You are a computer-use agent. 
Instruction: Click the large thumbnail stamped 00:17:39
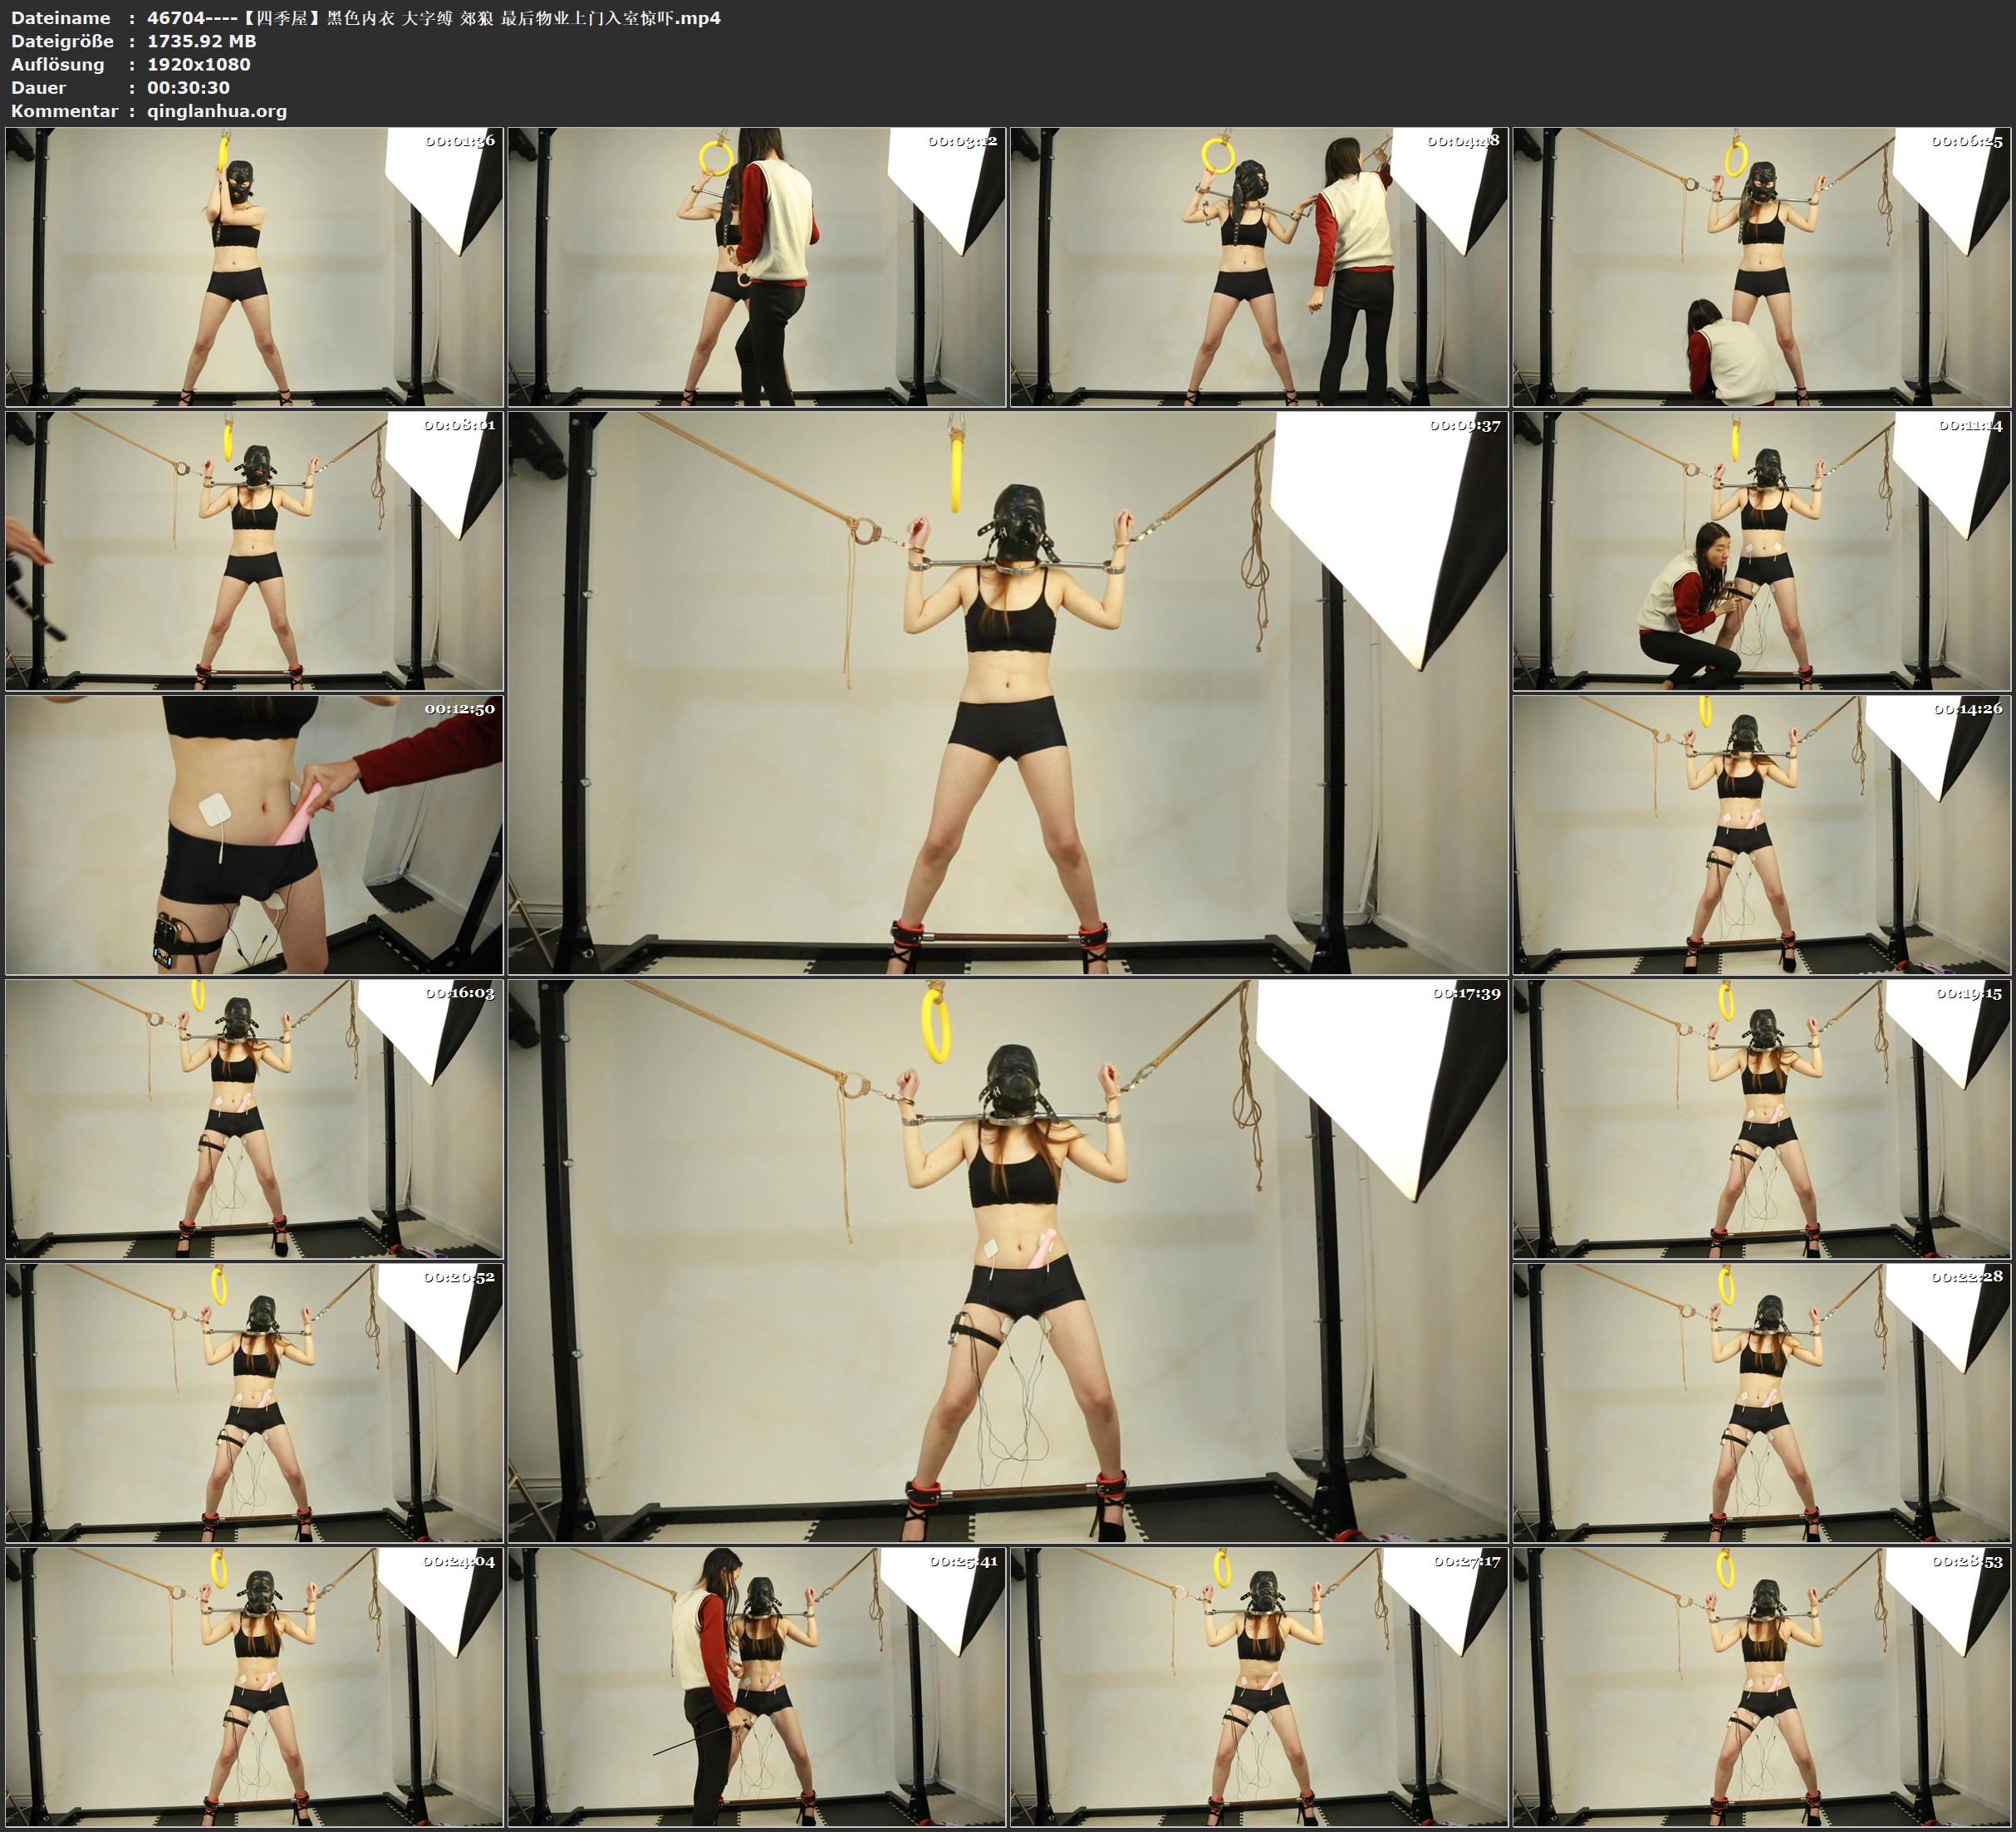click(1008, 1260)
